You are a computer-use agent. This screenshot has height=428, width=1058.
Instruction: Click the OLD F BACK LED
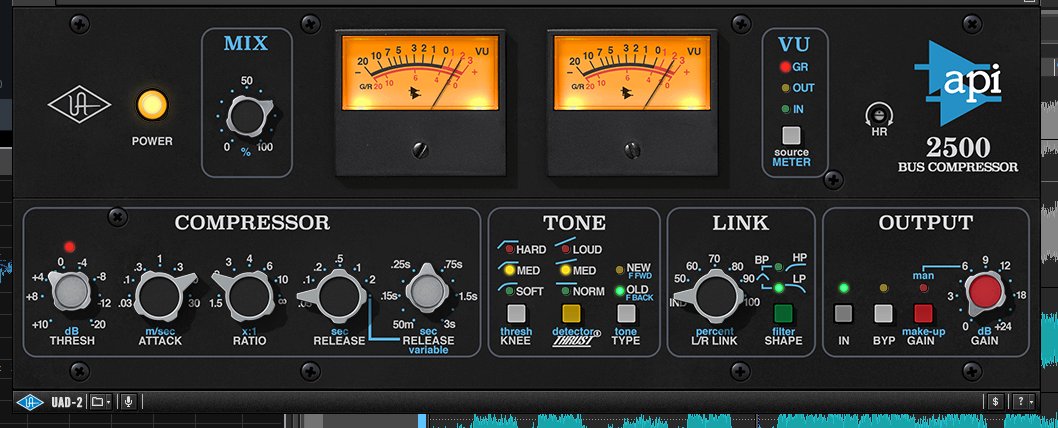click(x=620, y=291)
